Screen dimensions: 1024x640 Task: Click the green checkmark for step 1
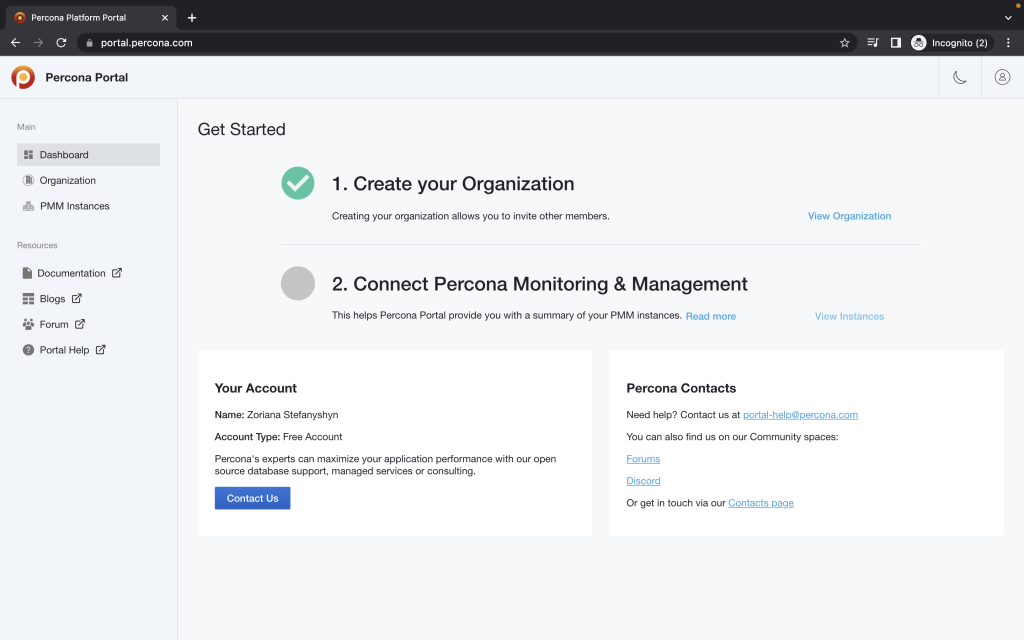(298, 183)
